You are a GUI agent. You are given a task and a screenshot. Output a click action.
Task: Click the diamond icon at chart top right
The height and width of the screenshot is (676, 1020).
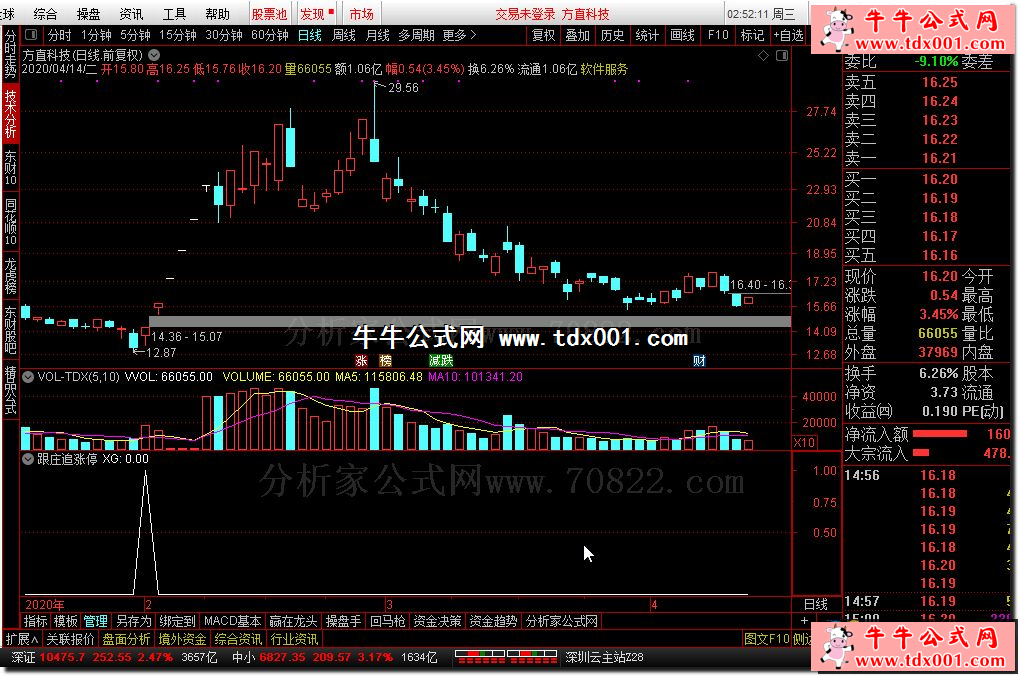(x=763, y=56)
